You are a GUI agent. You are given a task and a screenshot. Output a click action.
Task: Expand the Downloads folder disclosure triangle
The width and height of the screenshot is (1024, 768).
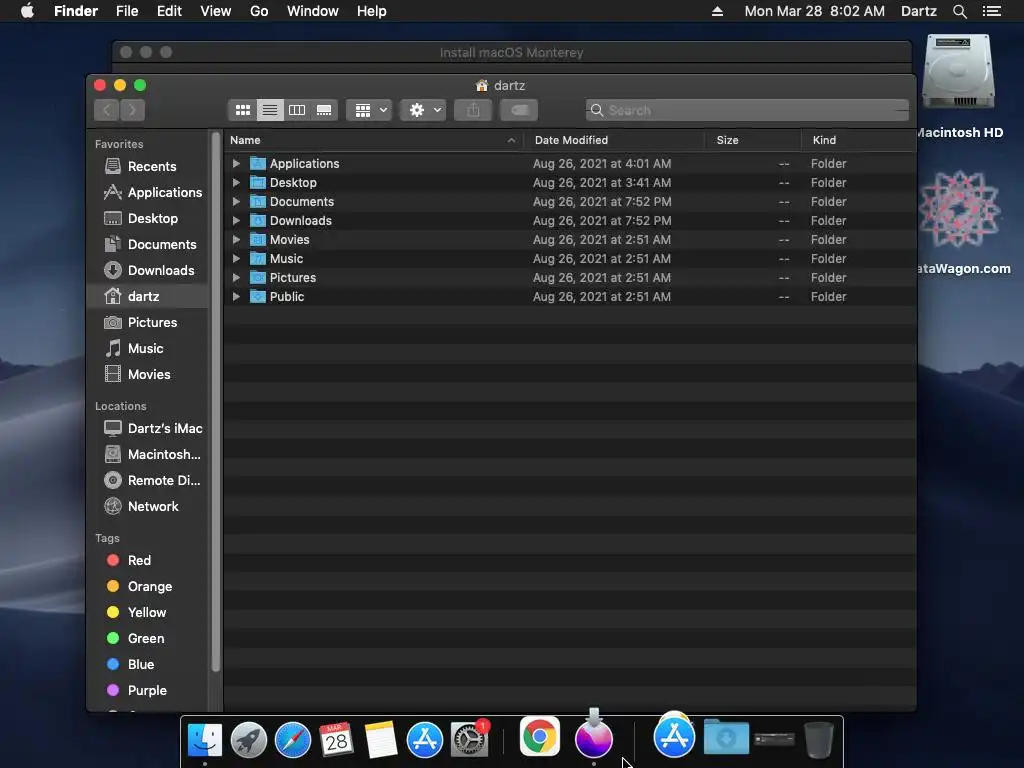point(236,220)
